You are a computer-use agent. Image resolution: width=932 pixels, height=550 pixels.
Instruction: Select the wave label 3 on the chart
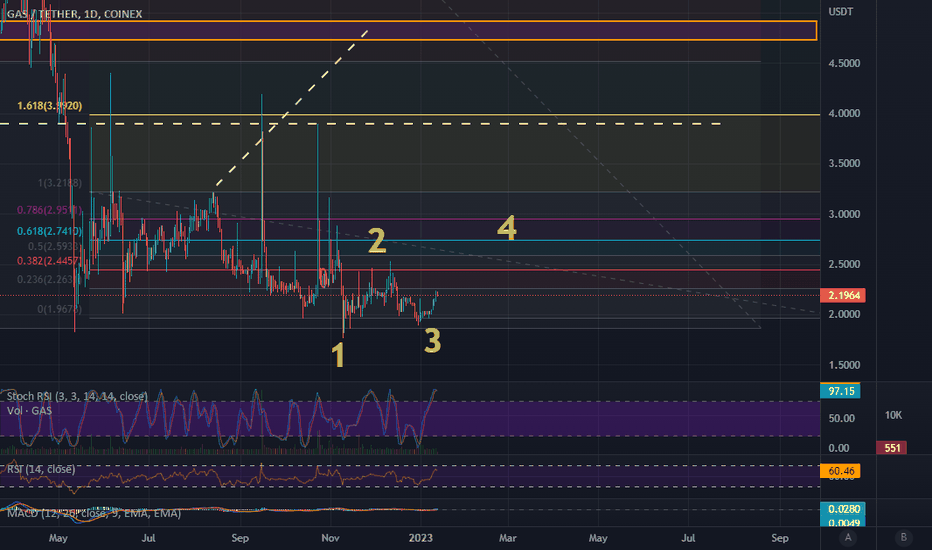433,341
